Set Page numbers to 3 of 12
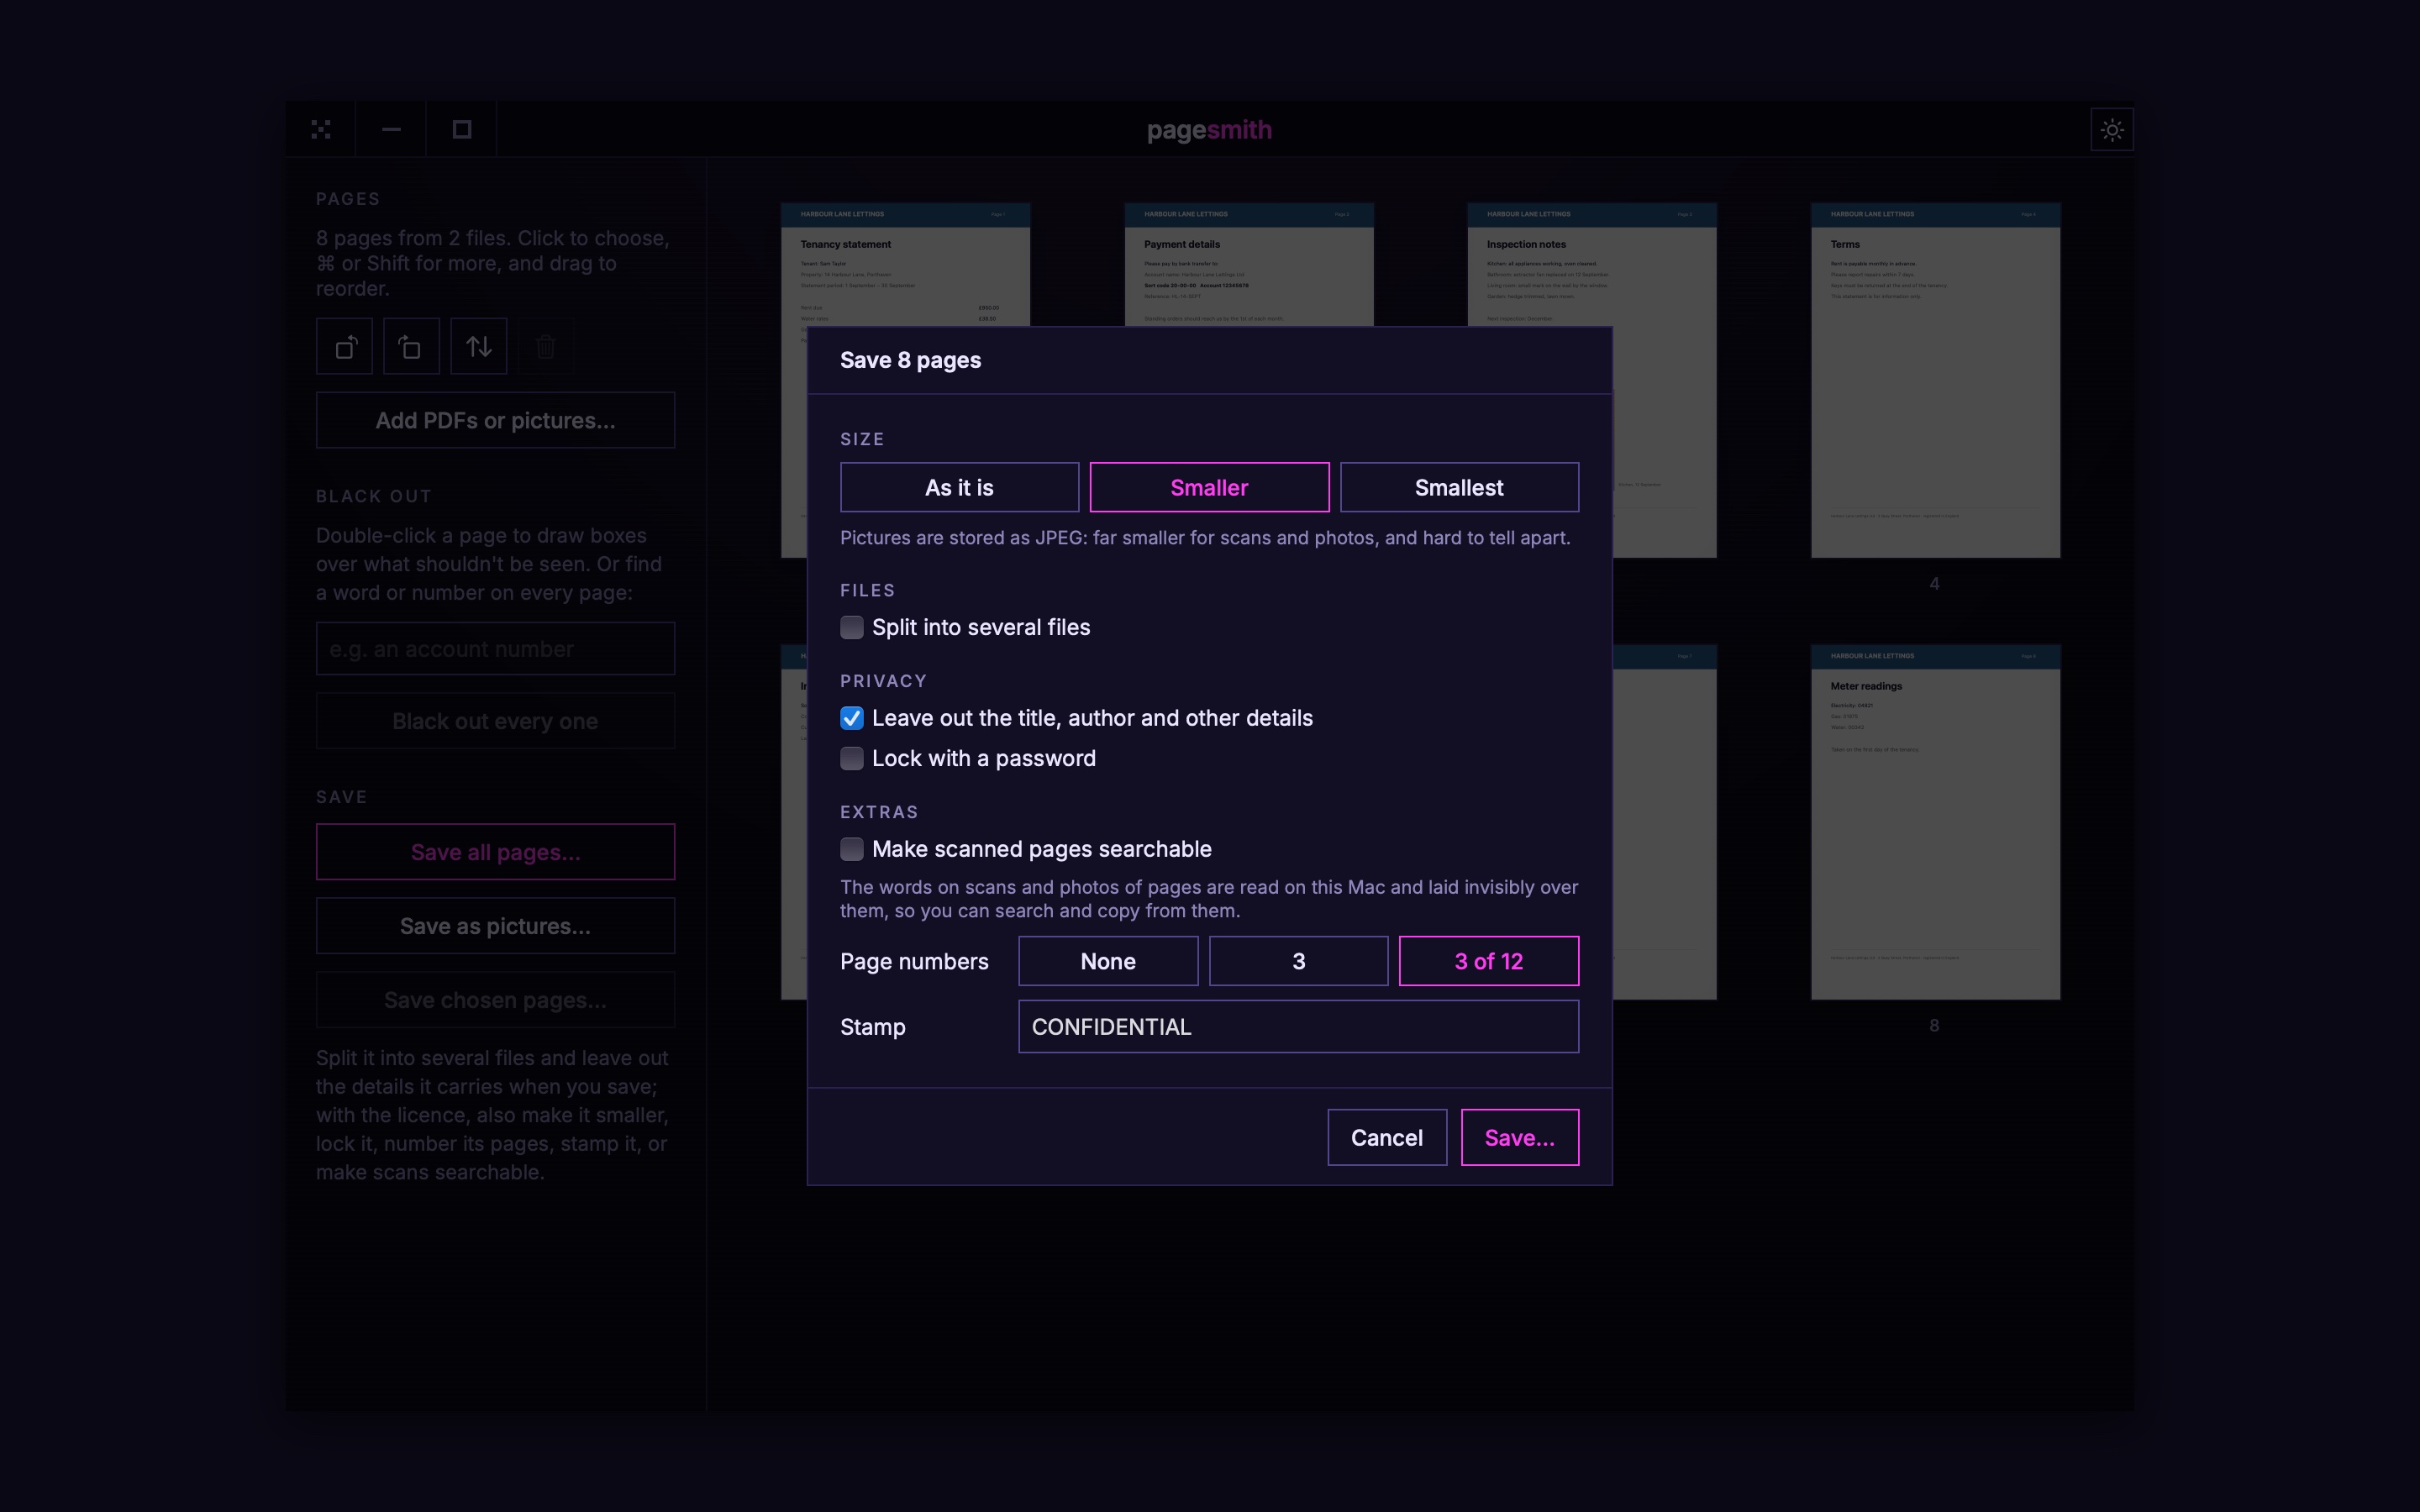Screen dimensions: 2420x1512 [1488, 961]
